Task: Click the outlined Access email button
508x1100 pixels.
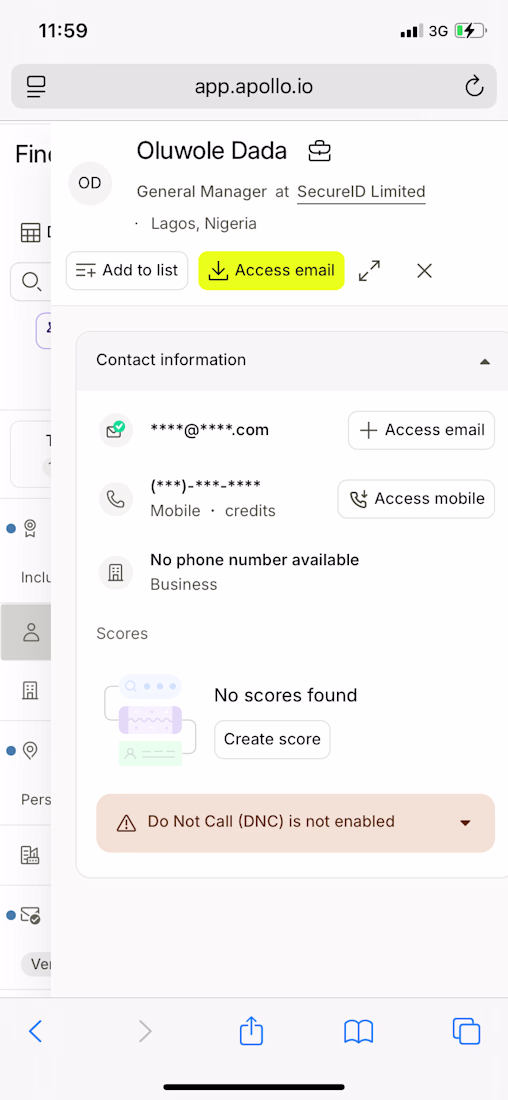Action: click(x=421, y=430)
